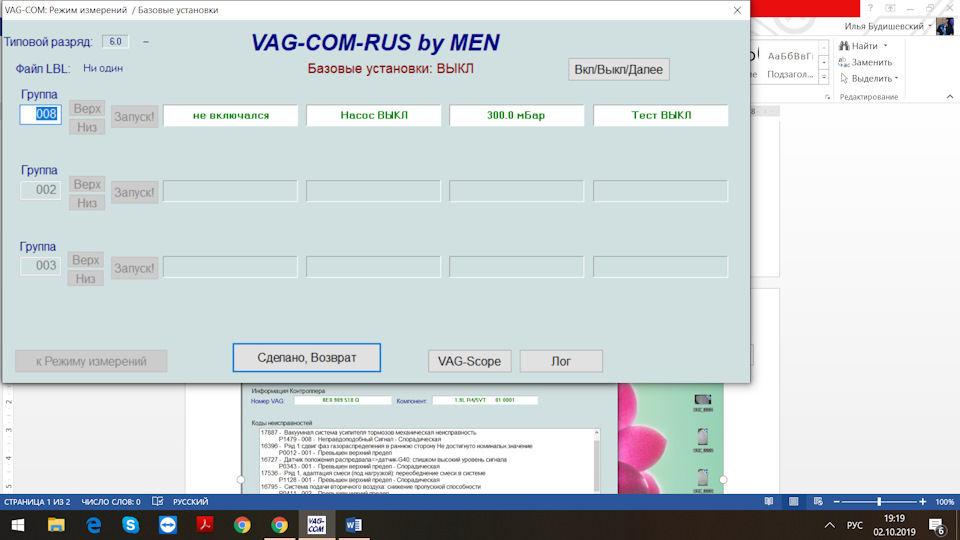Click the Word zoom out minus
960x540 pixels.
click(836, 502)
